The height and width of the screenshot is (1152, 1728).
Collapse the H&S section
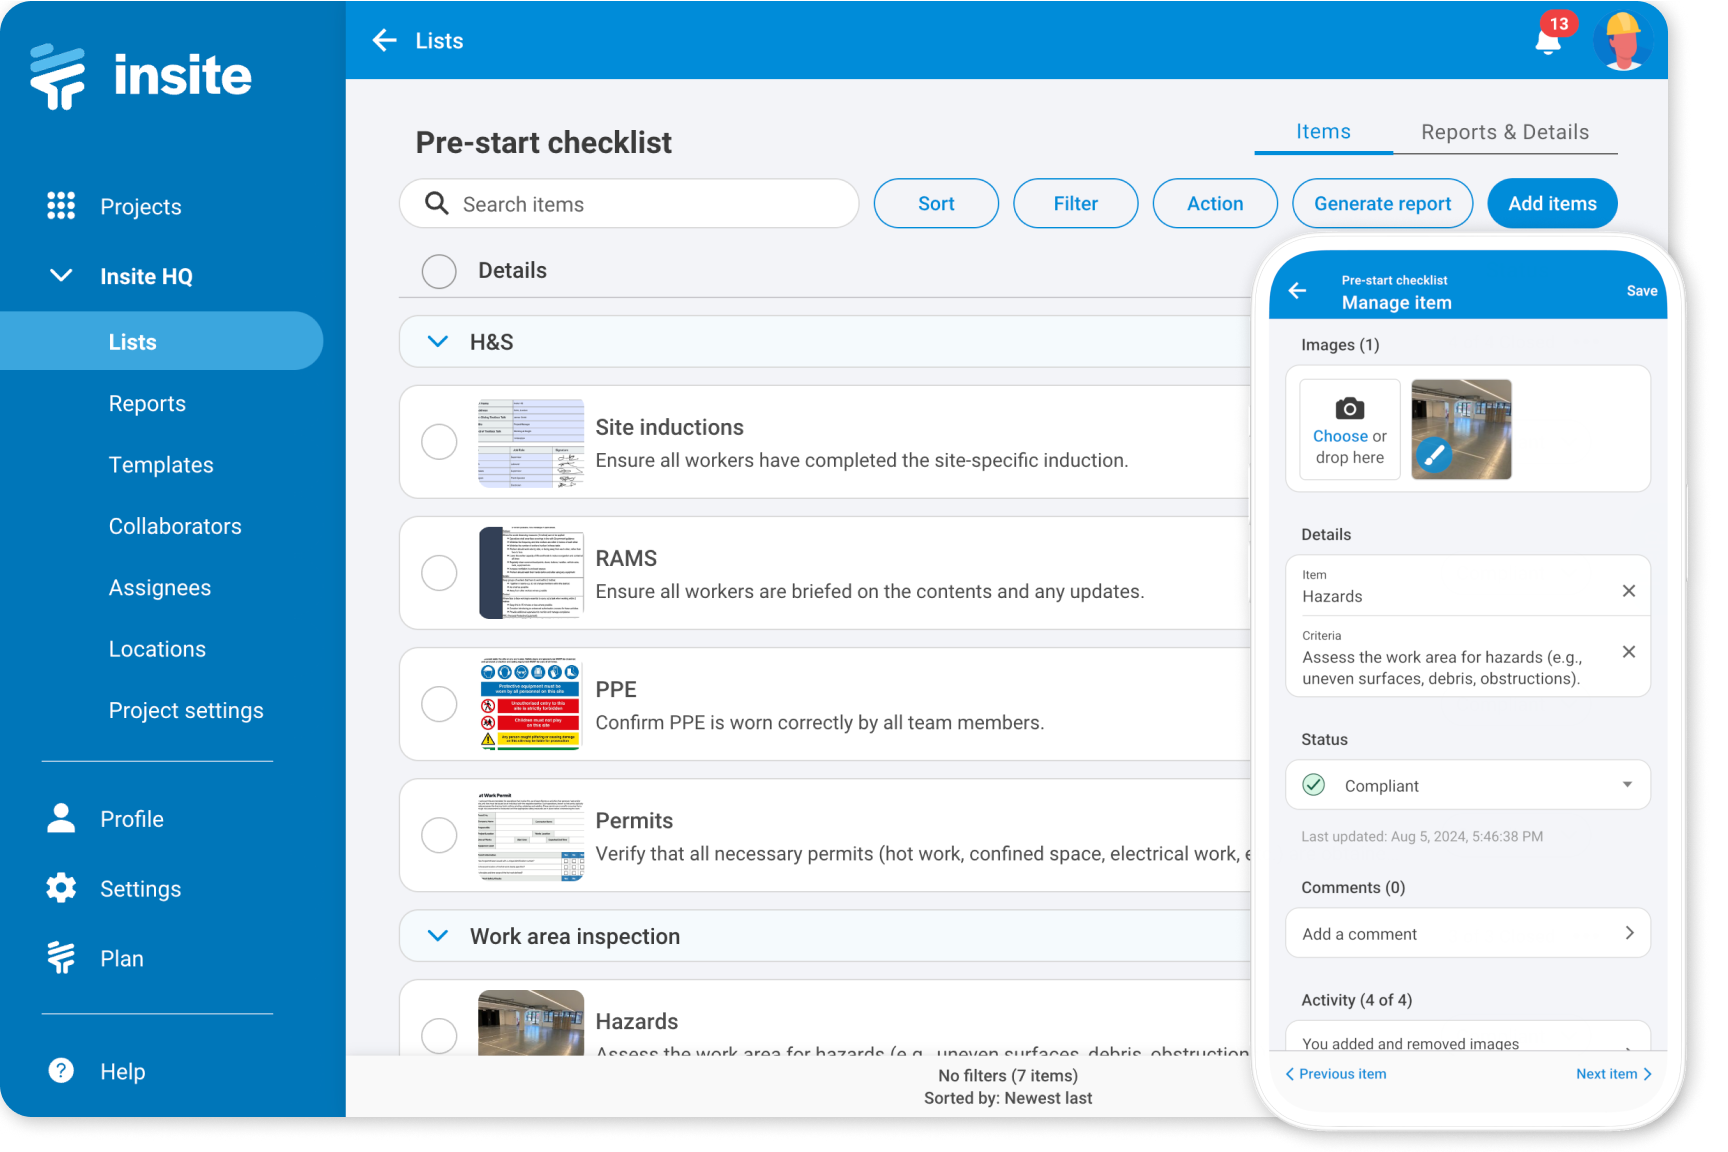tap(437, 341)
